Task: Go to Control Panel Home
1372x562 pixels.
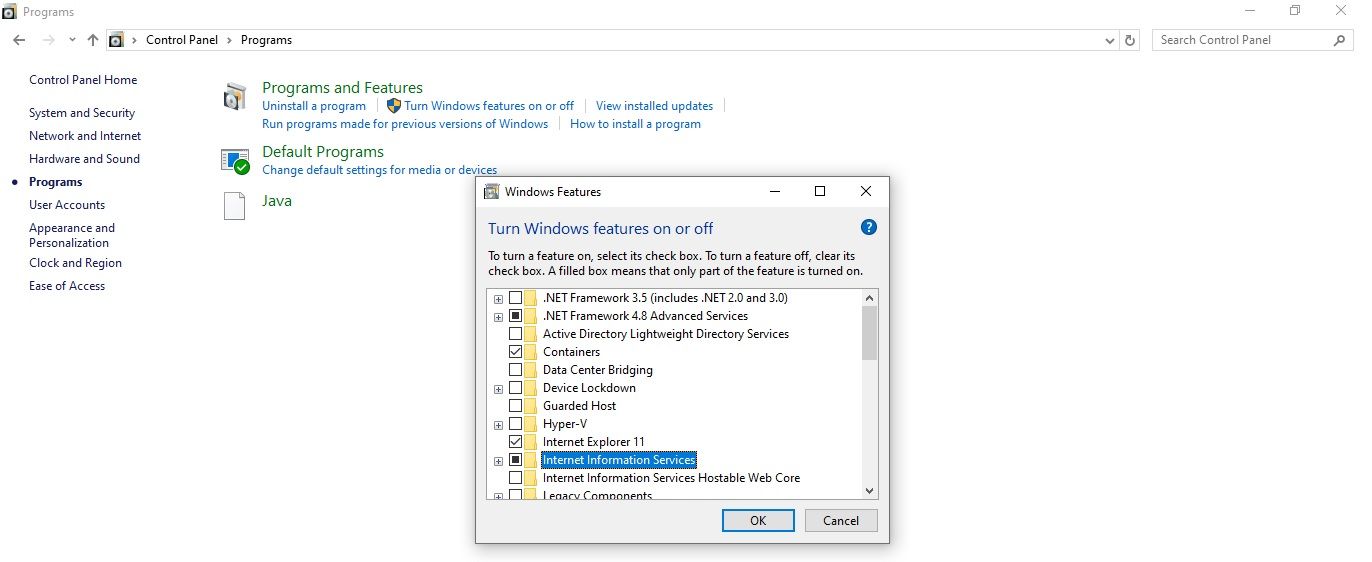Action: 83,80
